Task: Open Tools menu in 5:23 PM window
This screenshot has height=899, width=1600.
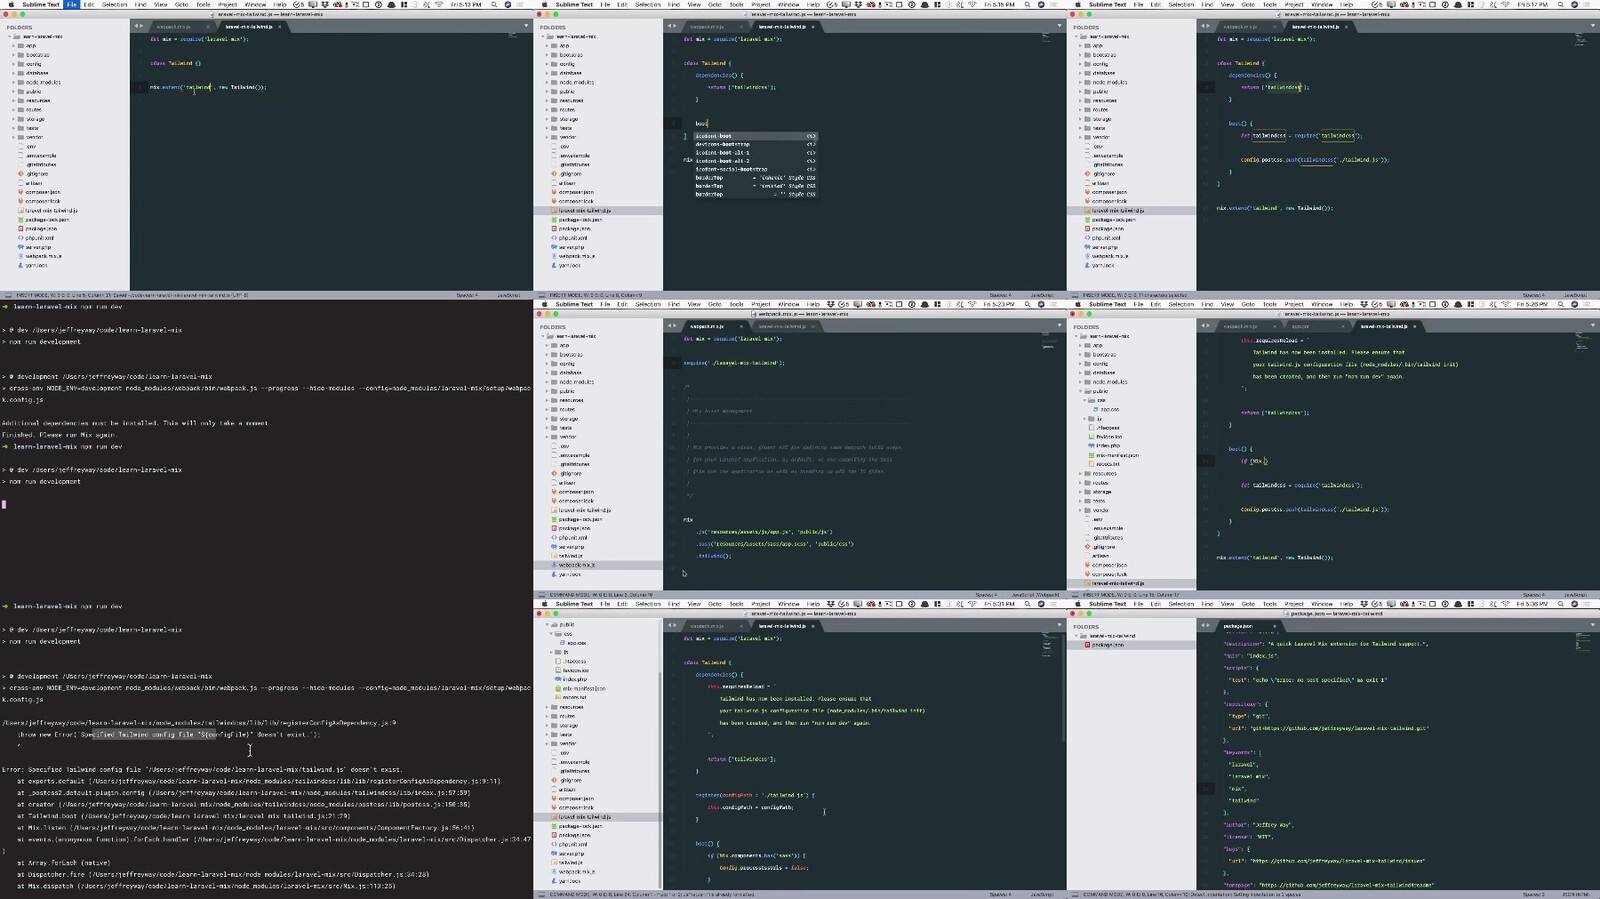Action: [736, 304]
